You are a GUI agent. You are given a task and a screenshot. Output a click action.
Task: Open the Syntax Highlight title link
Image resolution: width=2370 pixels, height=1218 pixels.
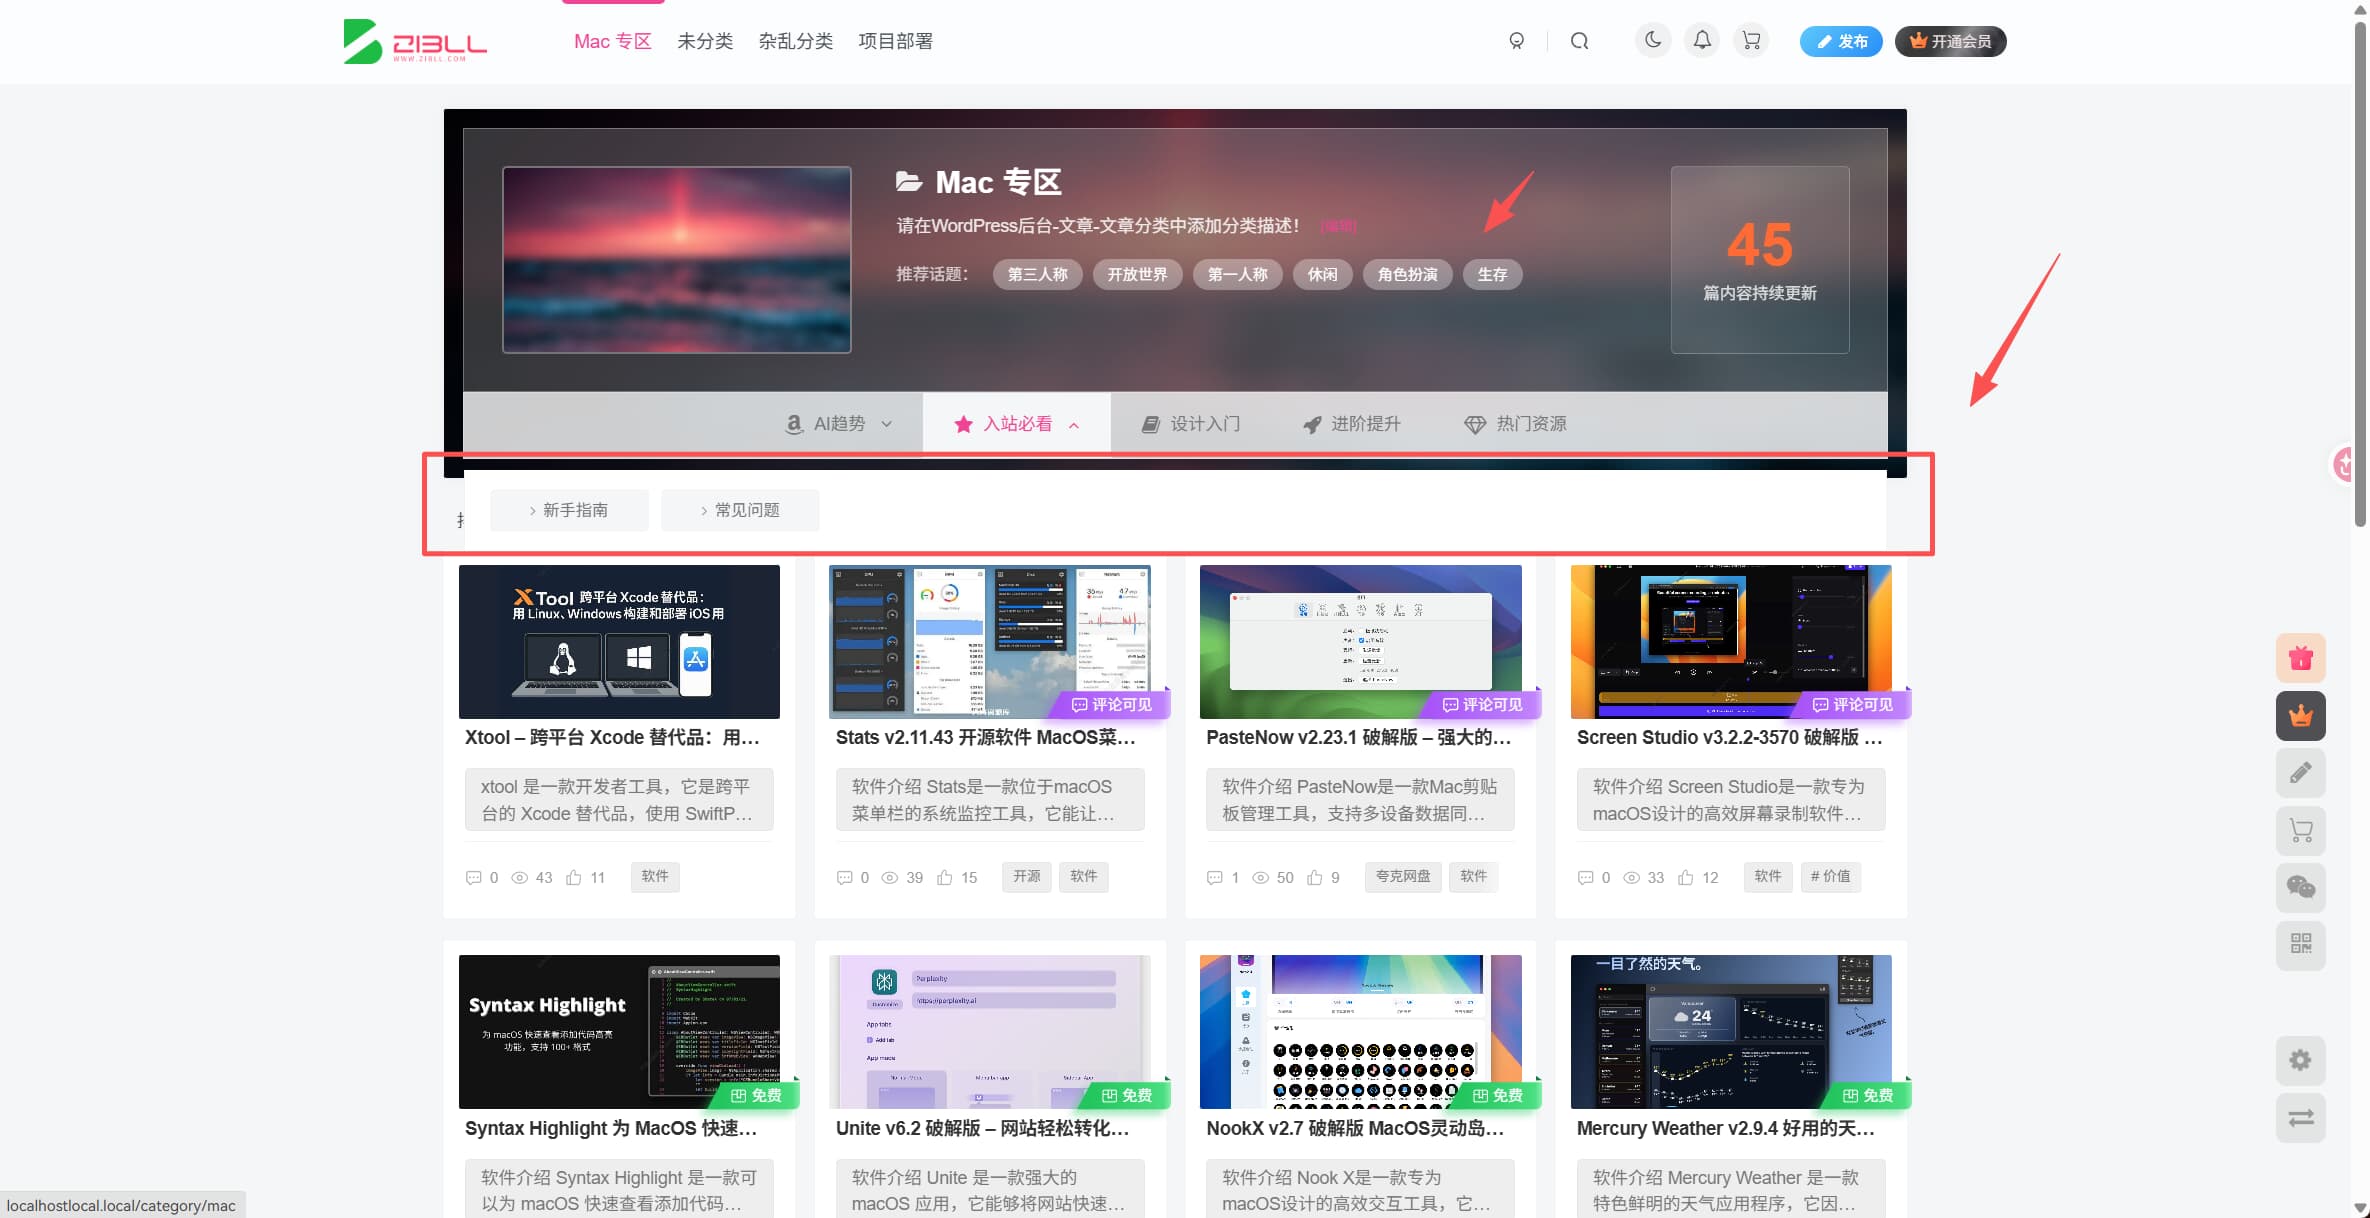611,1129
